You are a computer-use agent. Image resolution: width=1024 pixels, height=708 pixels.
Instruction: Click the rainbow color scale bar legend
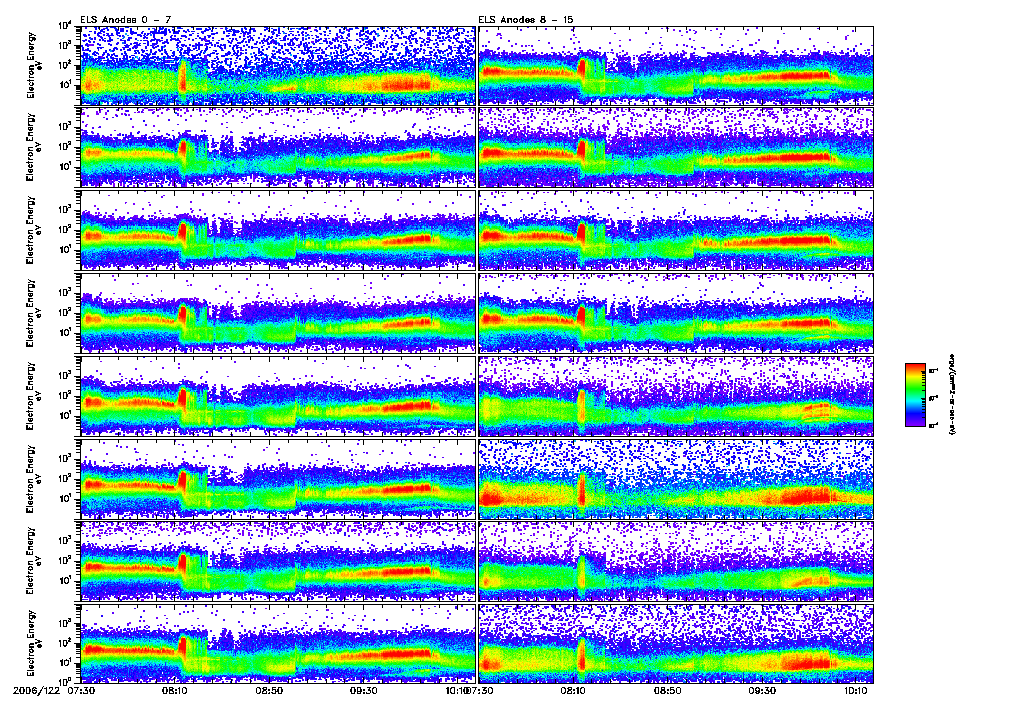point(915,395)
